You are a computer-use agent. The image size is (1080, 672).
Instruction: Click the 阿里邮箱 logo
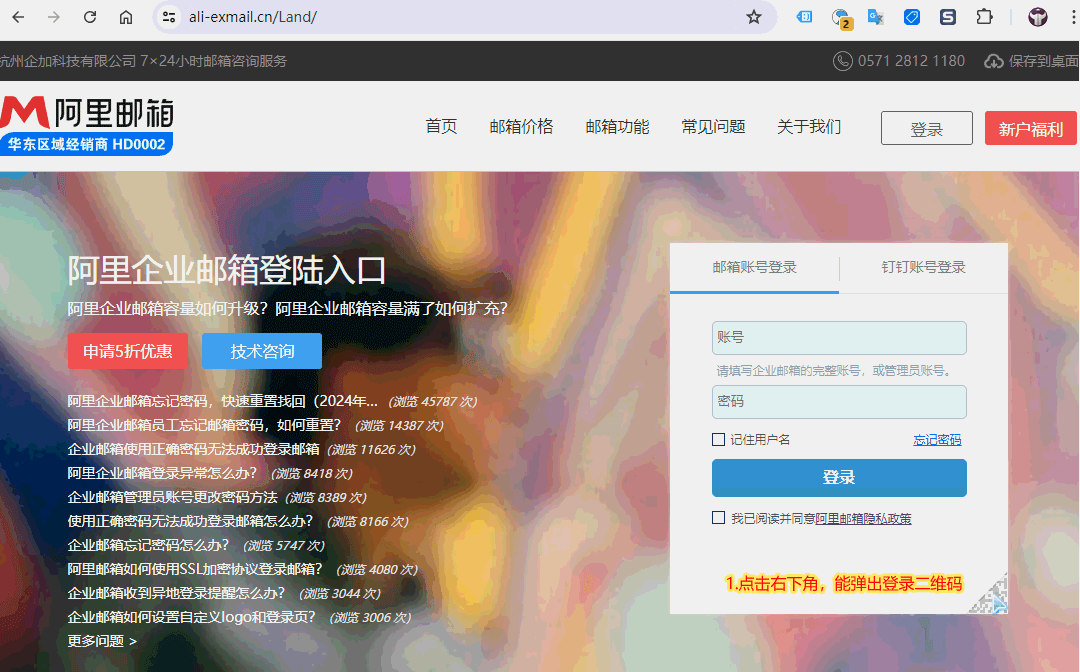pos(87,112)
